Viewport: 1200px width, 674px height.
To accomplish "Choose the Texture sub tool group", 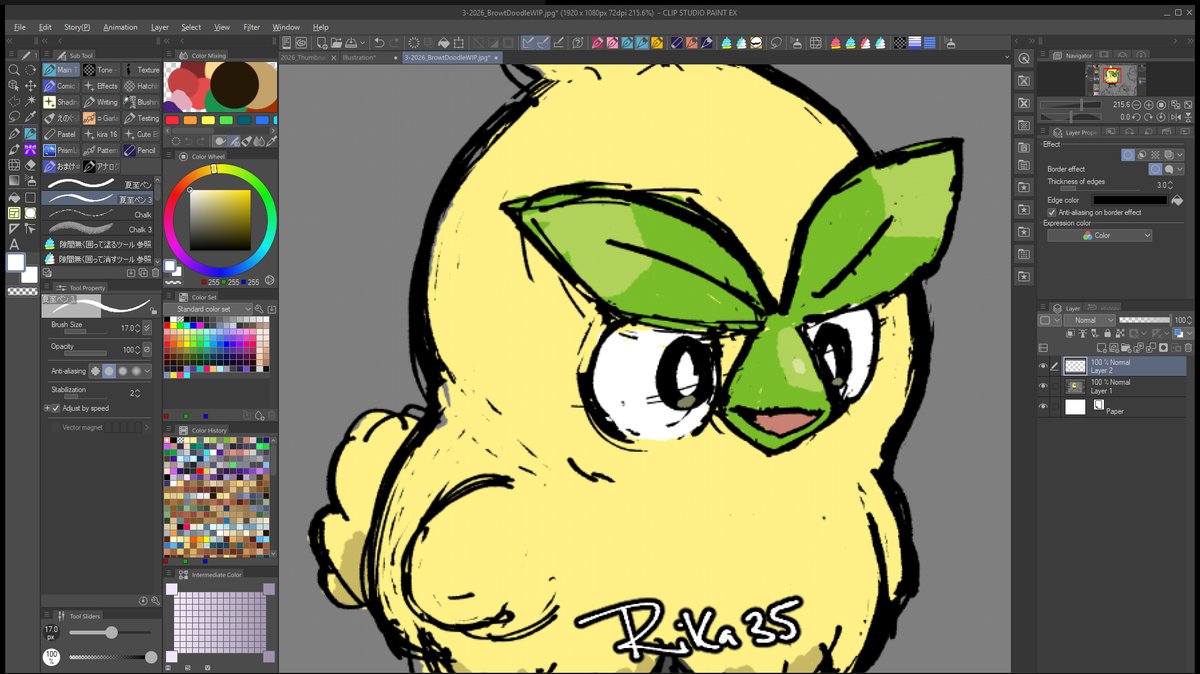I will point(141,70).
